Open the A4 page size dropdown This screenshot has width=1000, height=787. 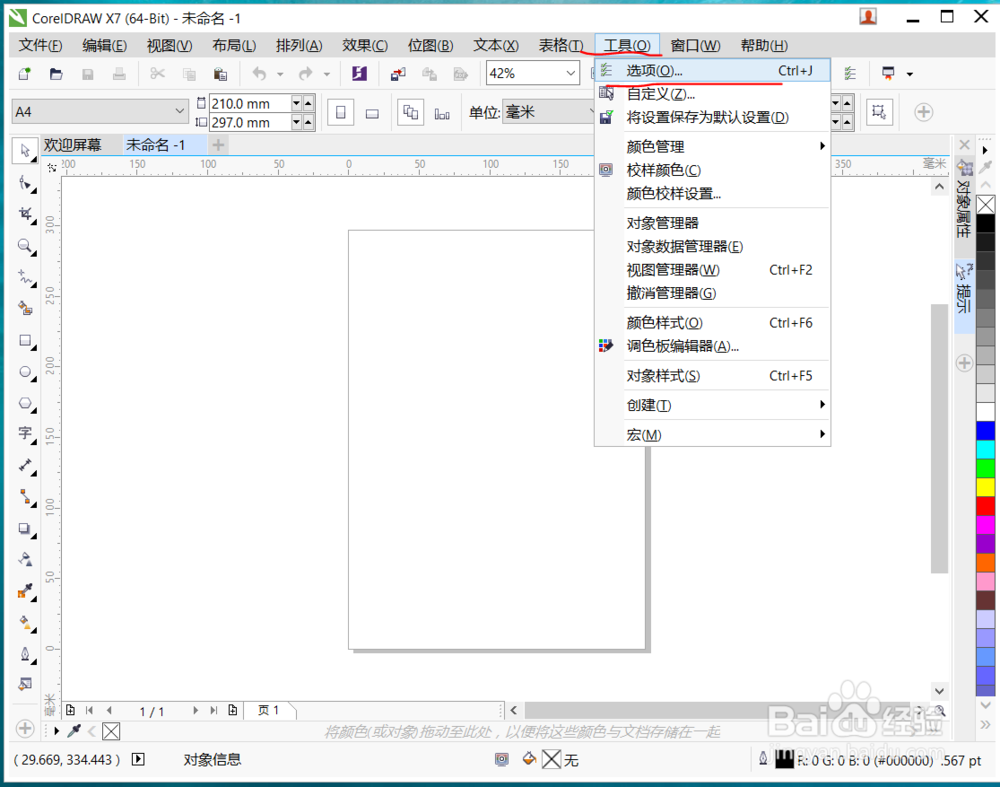click(x=180, y=112)
